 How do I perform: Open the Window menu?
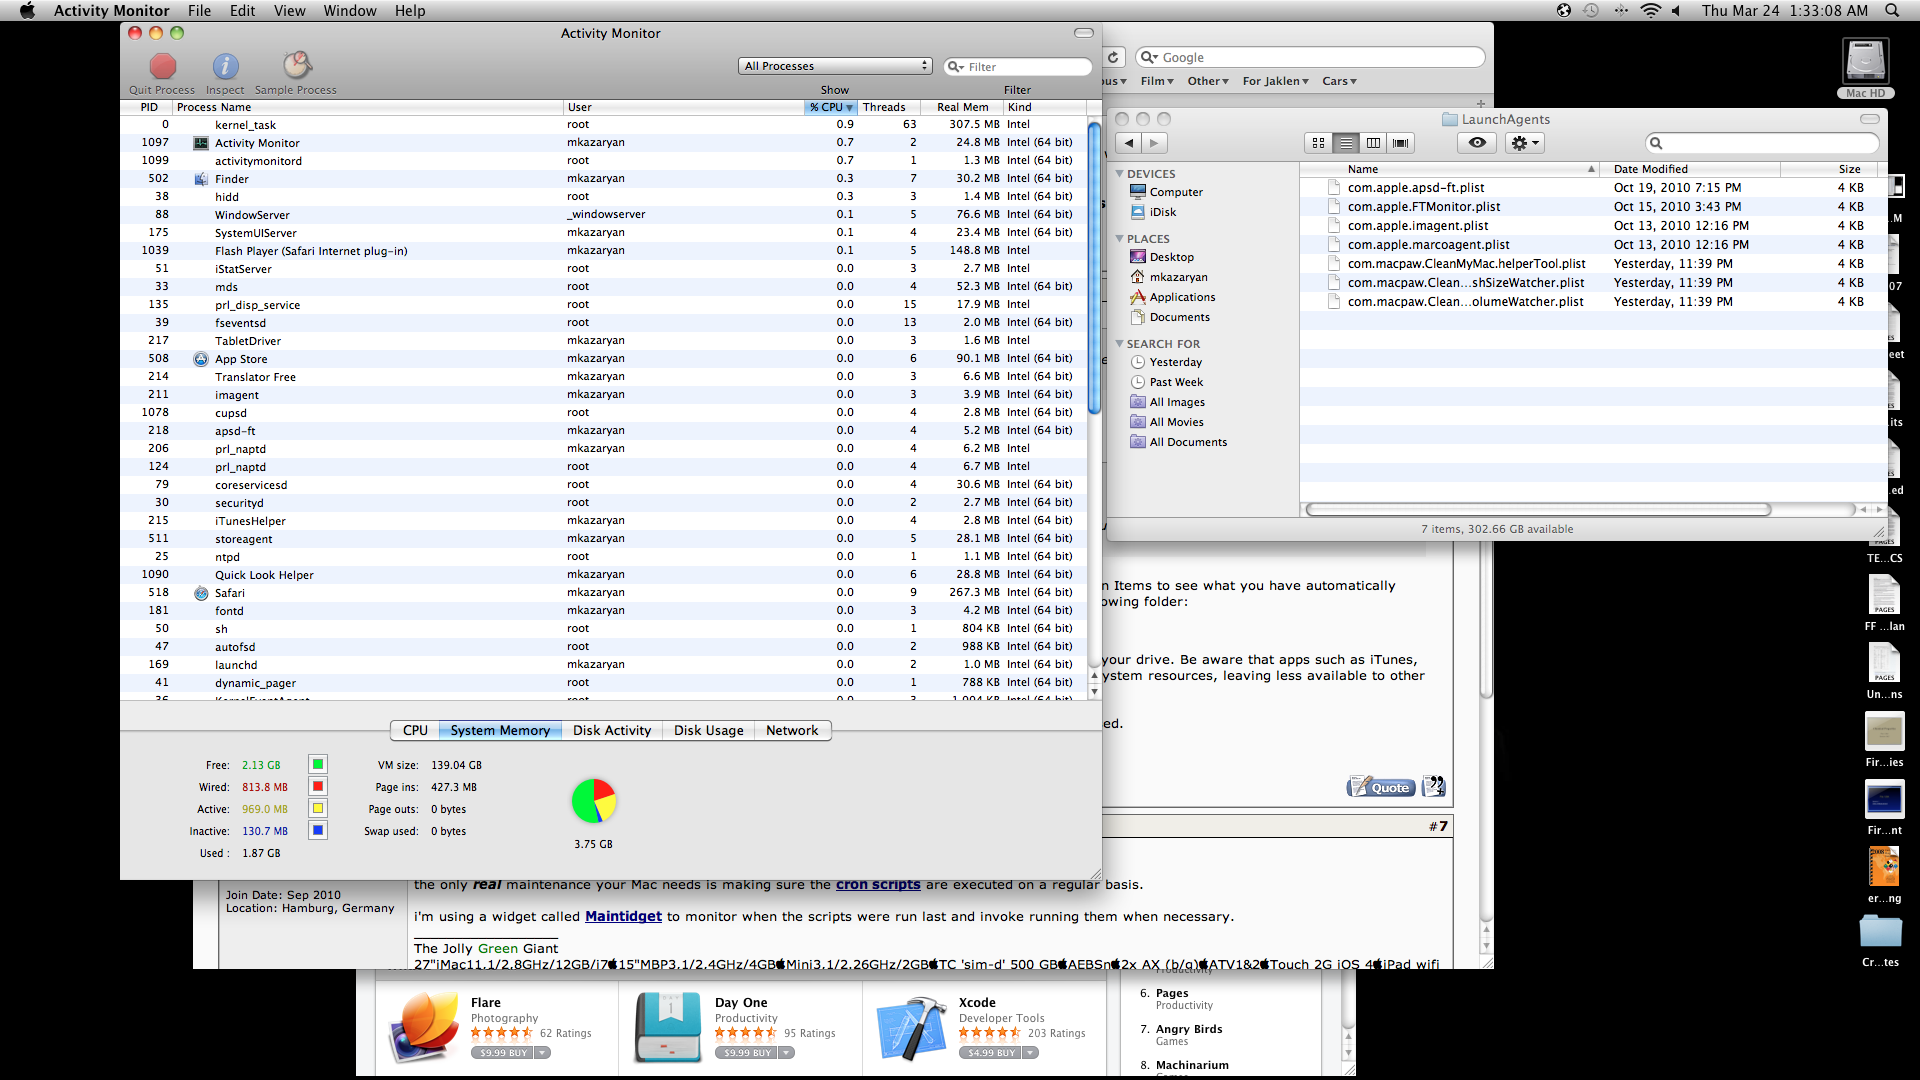(x=350, y=10)
